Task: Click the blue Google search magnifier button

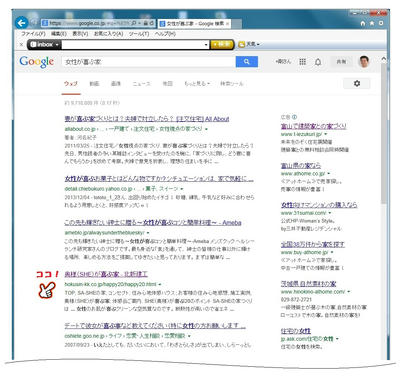Action: pyautogui.click(x=247, y=62)
